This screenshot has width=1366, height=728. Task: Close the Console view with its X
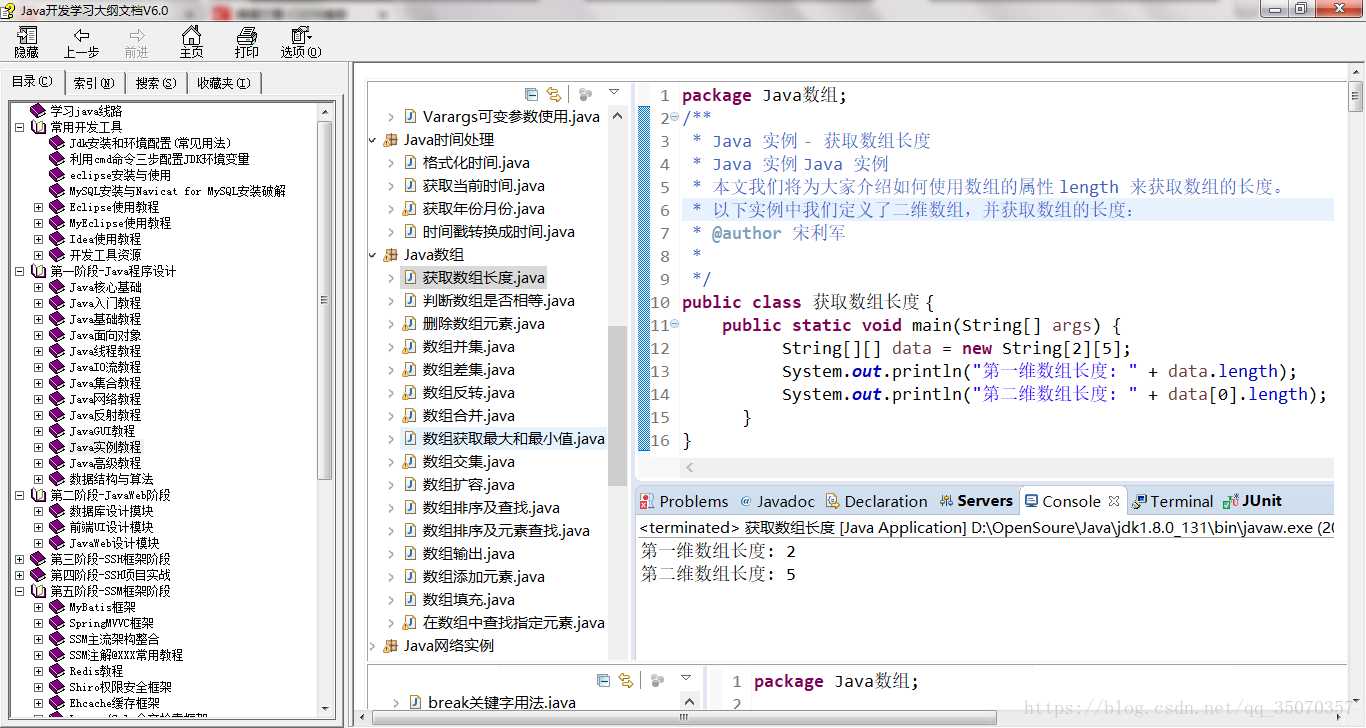coord(1112,501)
